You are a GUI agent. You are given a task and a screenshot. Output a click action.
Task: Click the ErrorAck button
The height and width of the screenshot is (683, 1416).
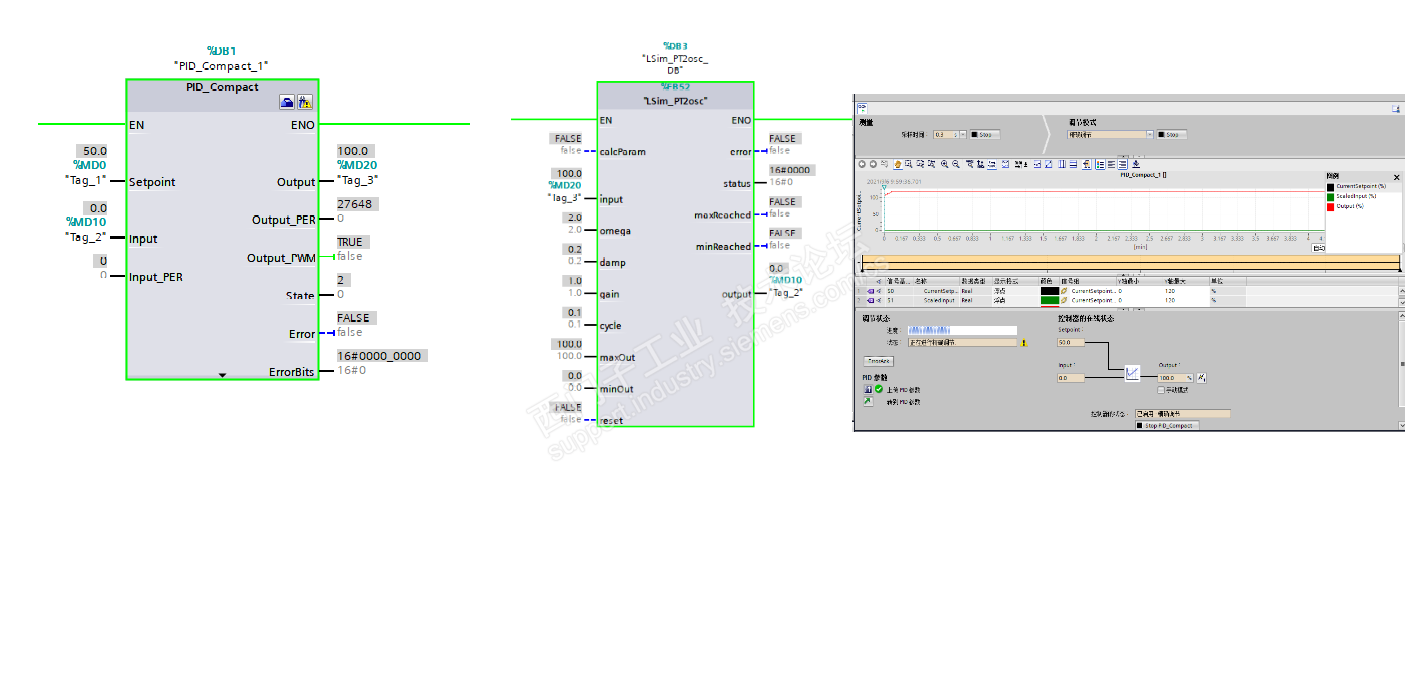click(x=879, y=361)
